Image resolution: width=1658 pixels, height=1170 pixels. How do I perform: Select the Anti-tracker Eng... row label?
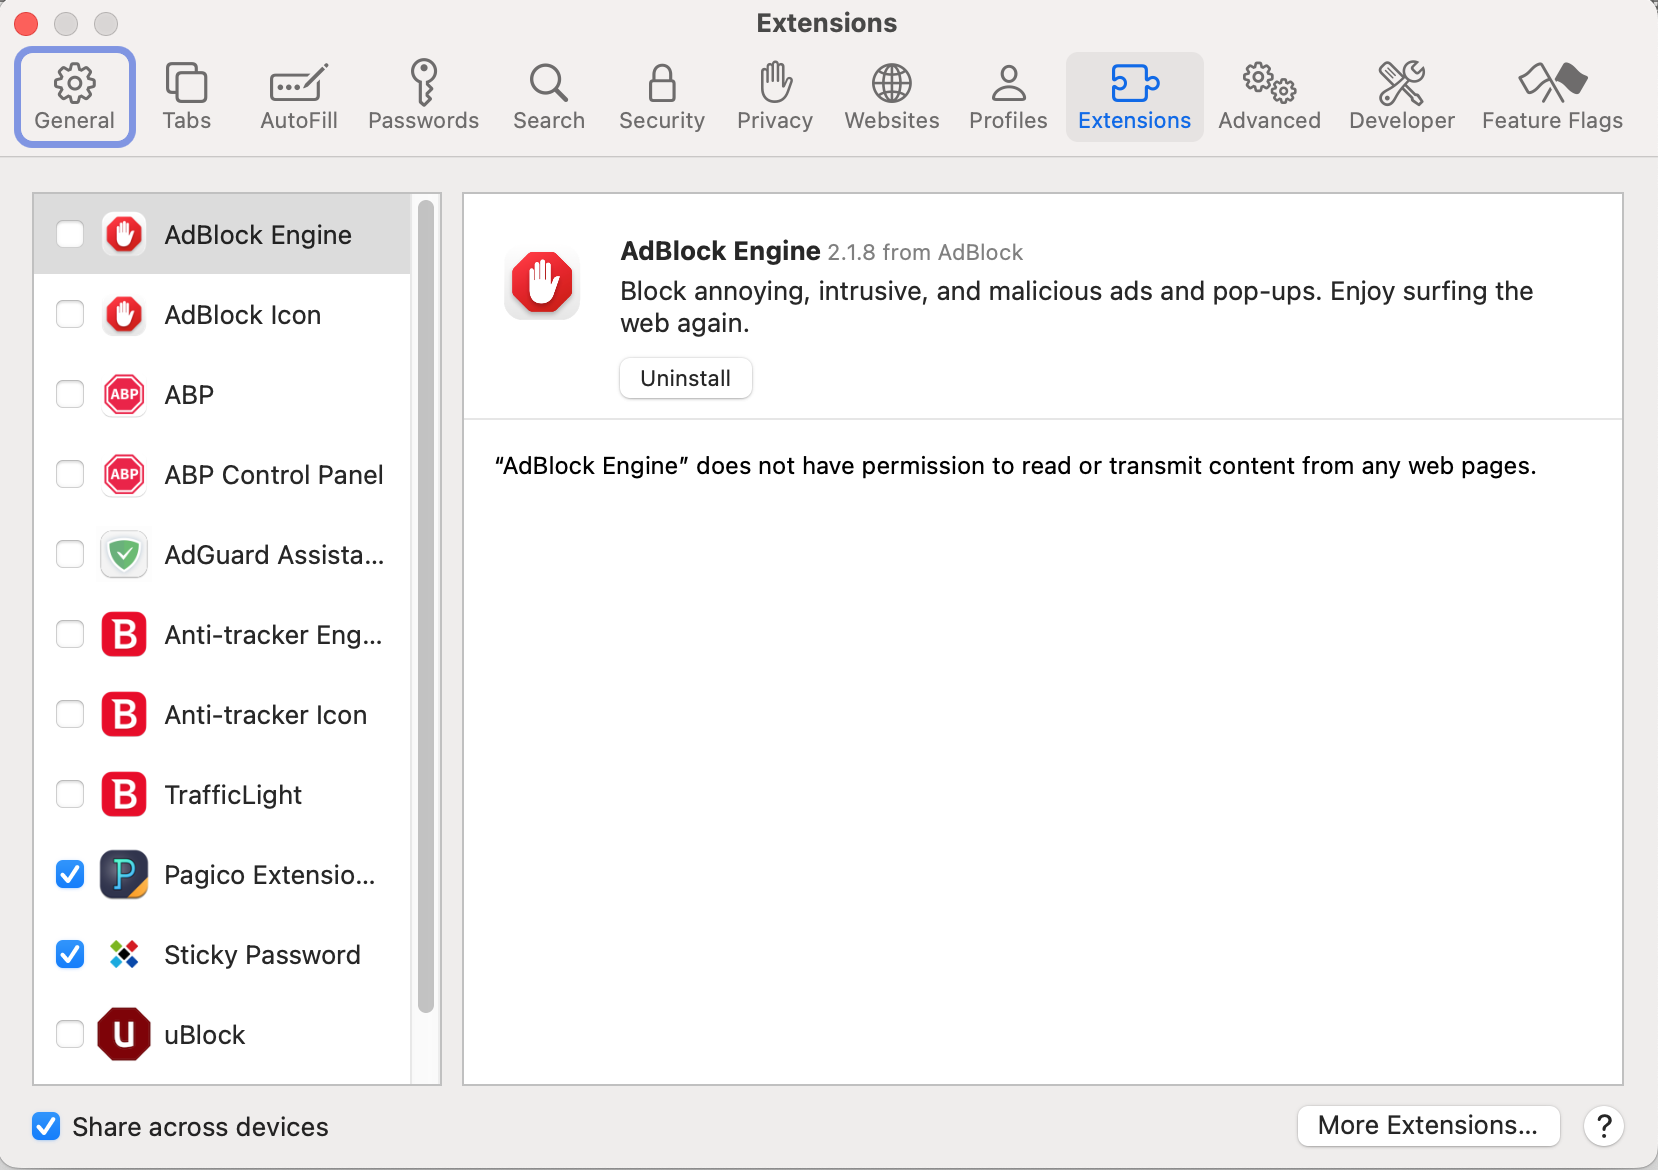coord(273,635)
